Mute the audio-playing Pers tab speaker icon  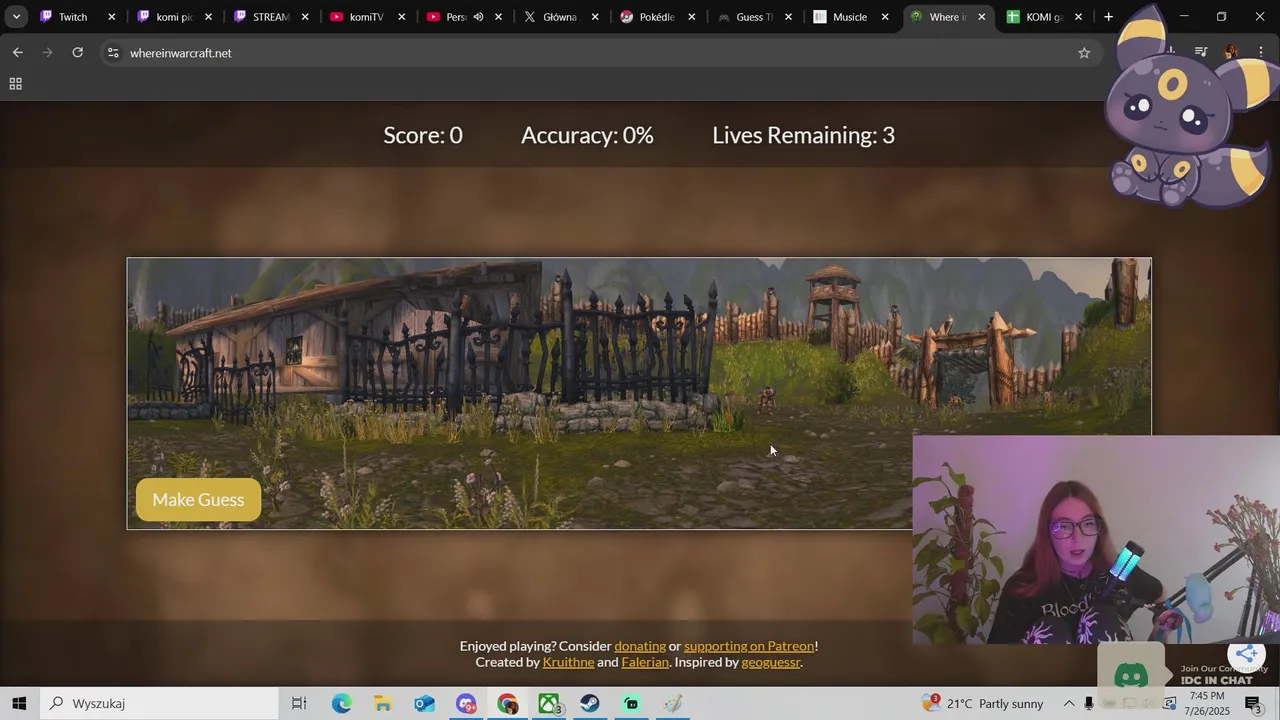tap(478, 17)
